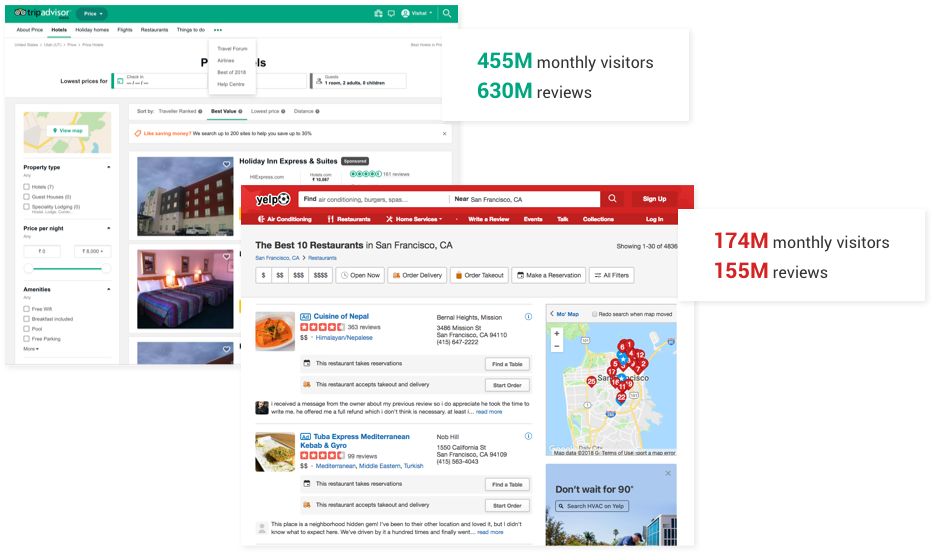This screenshot has width=934, height=555.
Task: Click info icon next to Lowest price
Action: [283, 111]
